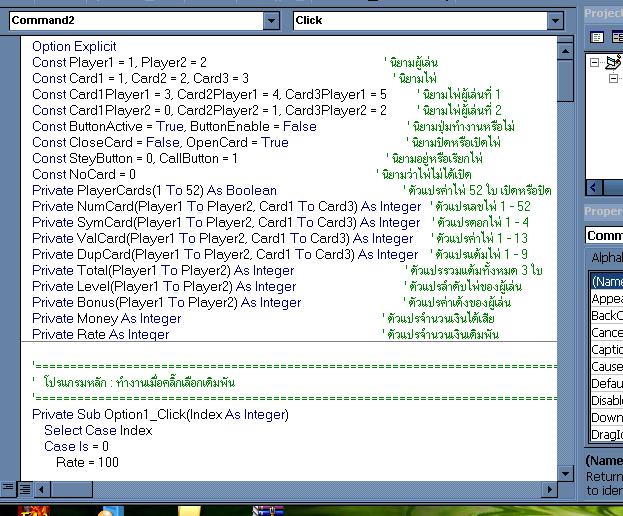Collapse the second-level folder node in Project tree
623x516 pixels.
613,78
